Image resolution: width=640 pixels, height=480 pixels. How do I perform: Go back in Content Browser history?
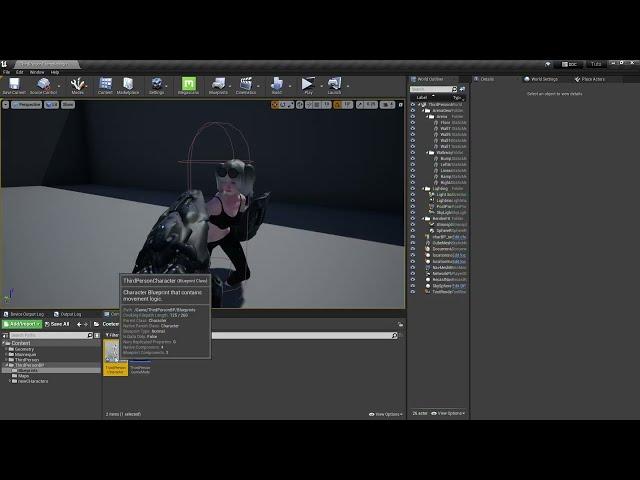(x=79, y=324)
